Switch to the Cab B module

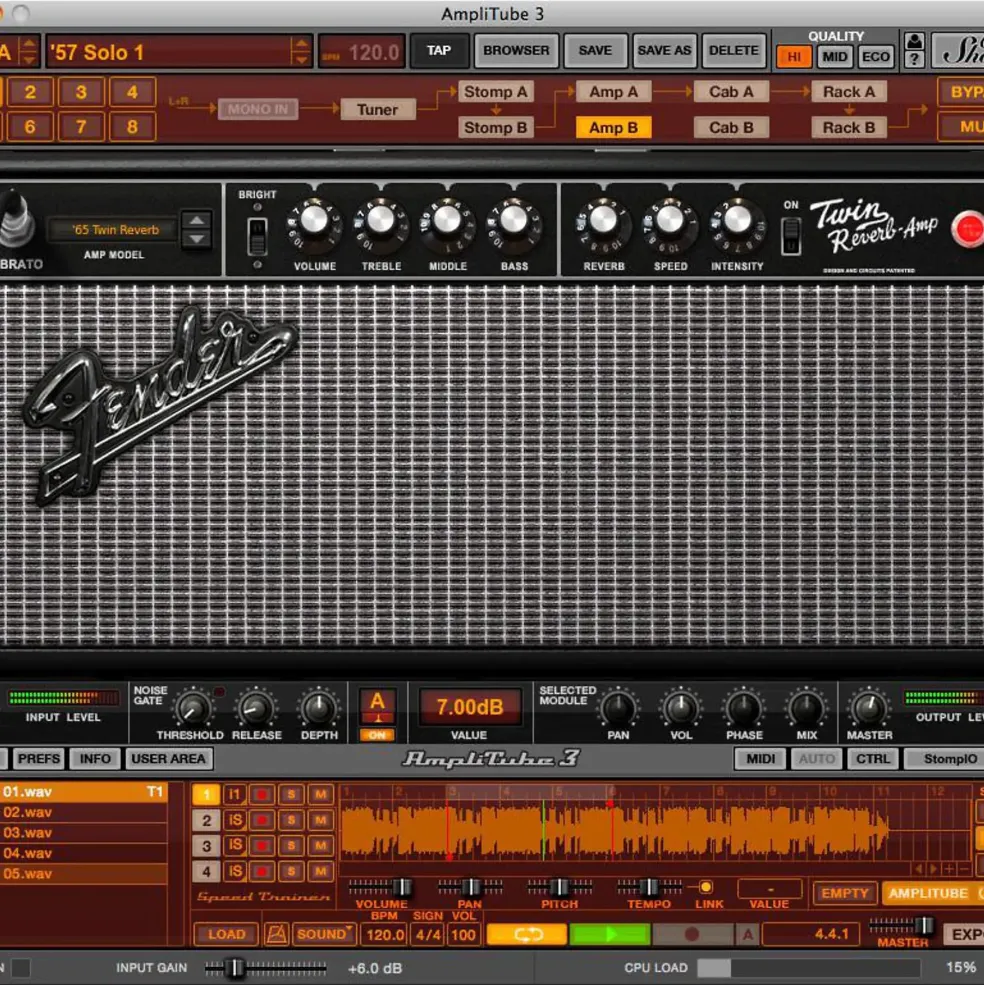point(731,128)
